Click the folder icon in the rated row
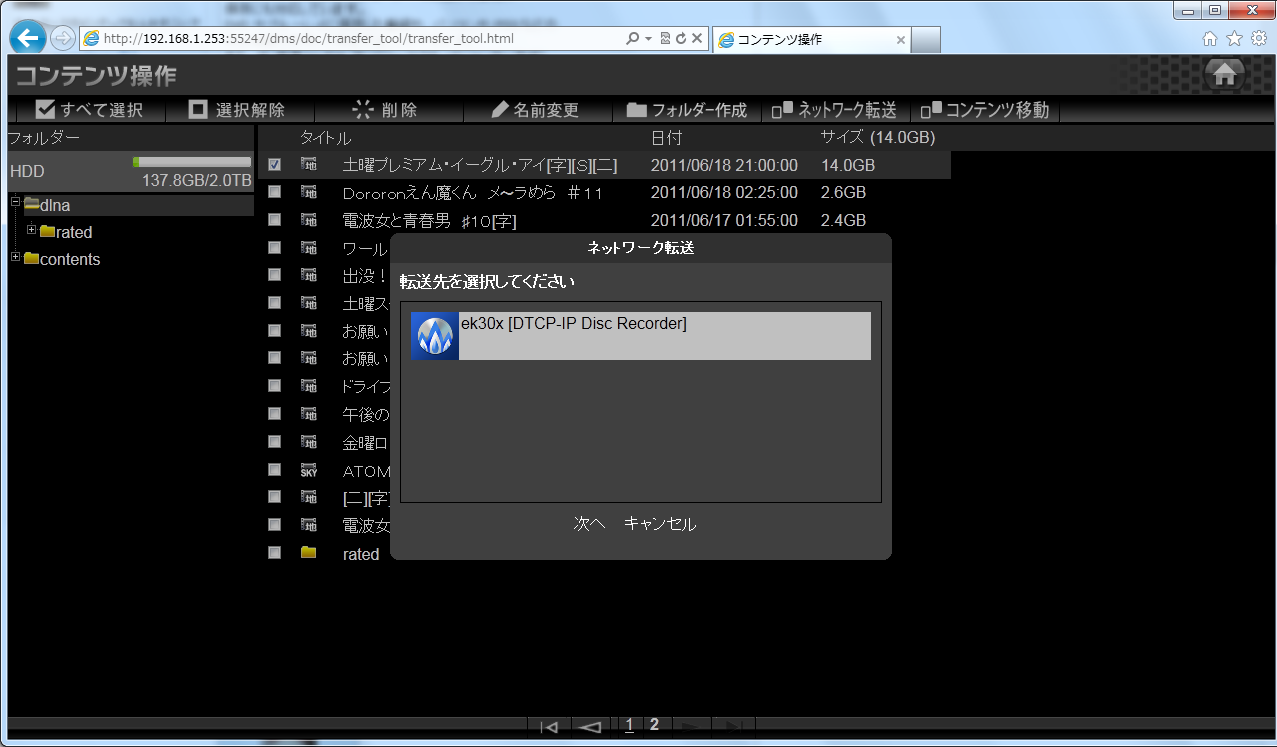1277x747 pixels. 308,553
